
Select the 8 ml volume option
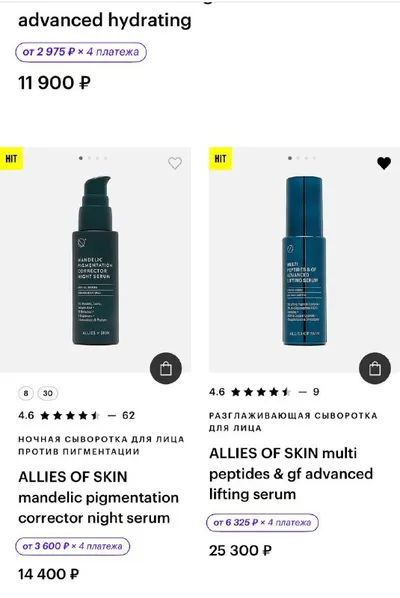pos(26,393)
